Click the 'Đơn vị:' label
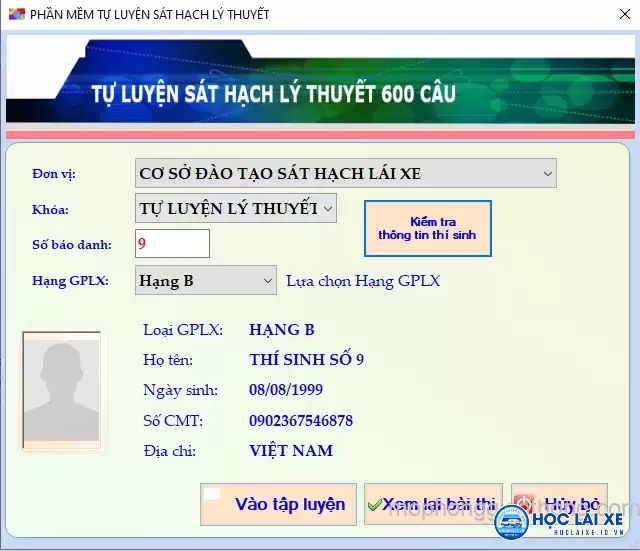Screen dimensions: 640x551 54,174
